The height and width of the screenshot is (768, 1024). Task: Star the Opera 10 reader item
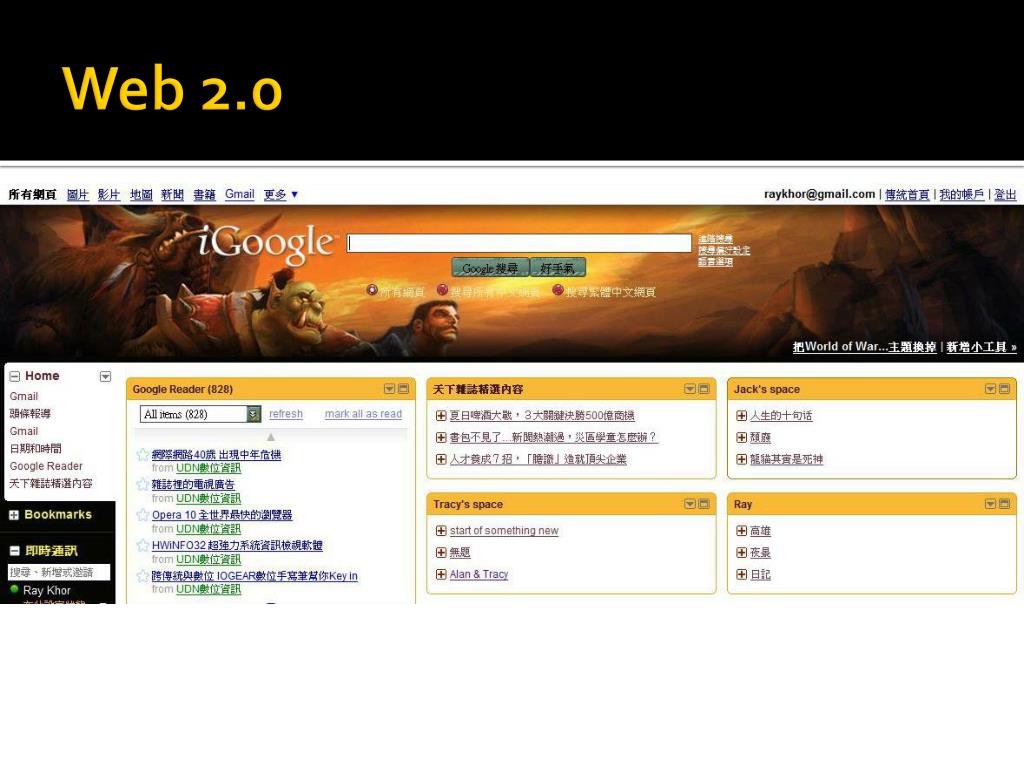[x=143, y=515]
